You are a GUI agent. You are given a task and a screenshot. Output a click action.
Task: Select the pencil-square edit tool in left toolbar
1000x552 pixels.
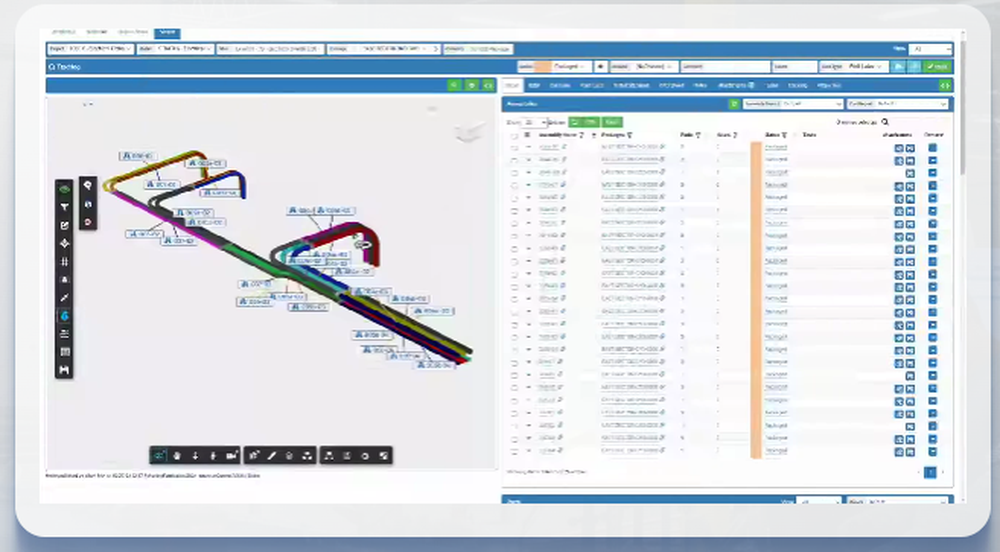(x=64, y=225)
